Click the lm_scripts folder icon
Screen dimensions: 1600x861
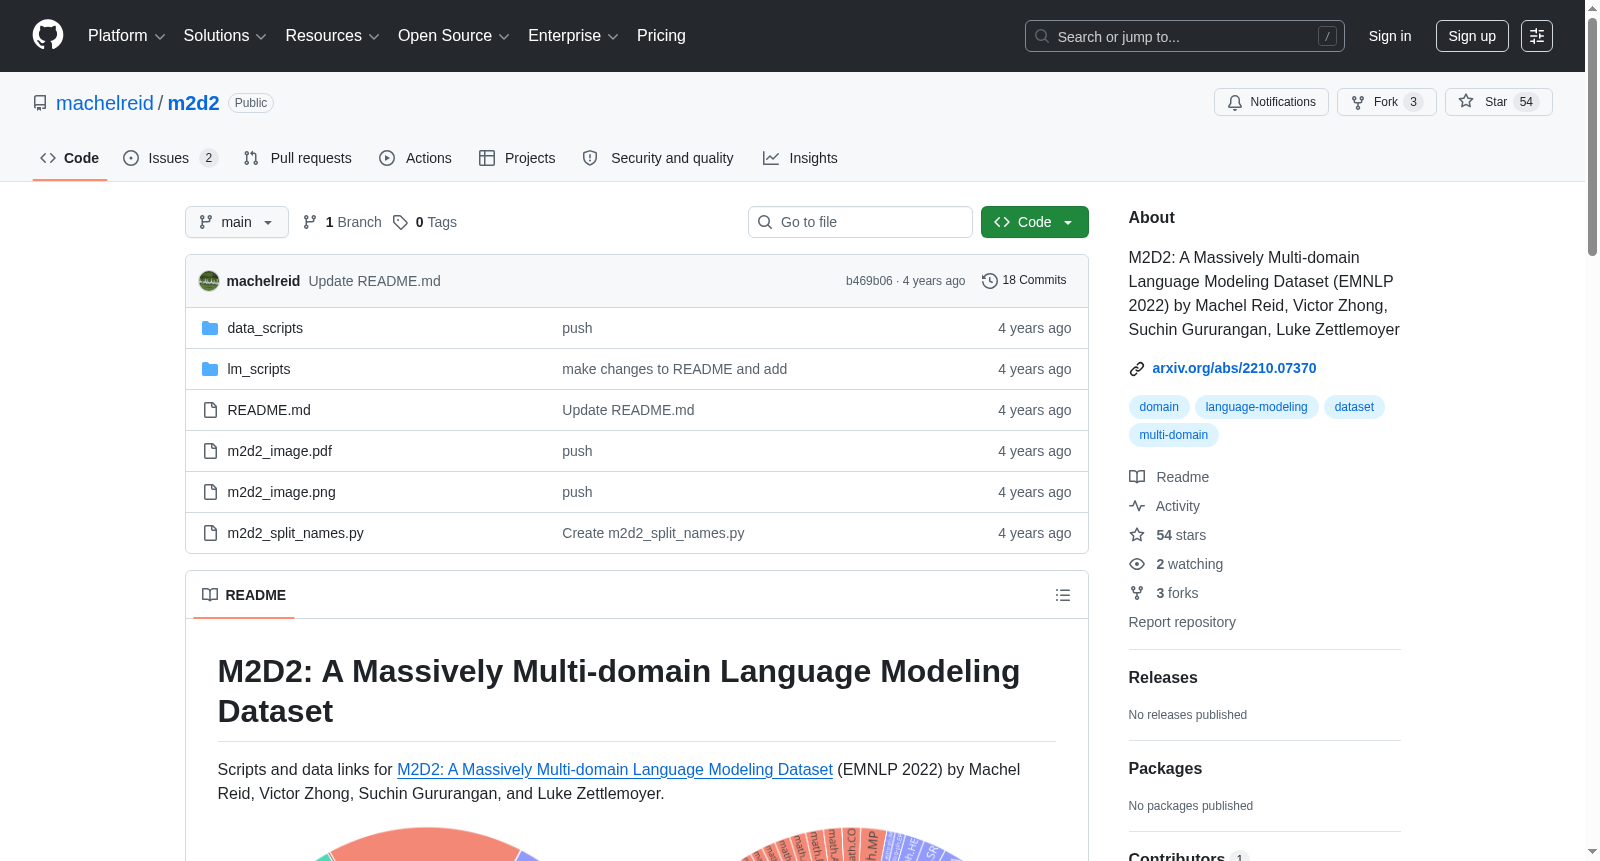click(x=210, y=369)
